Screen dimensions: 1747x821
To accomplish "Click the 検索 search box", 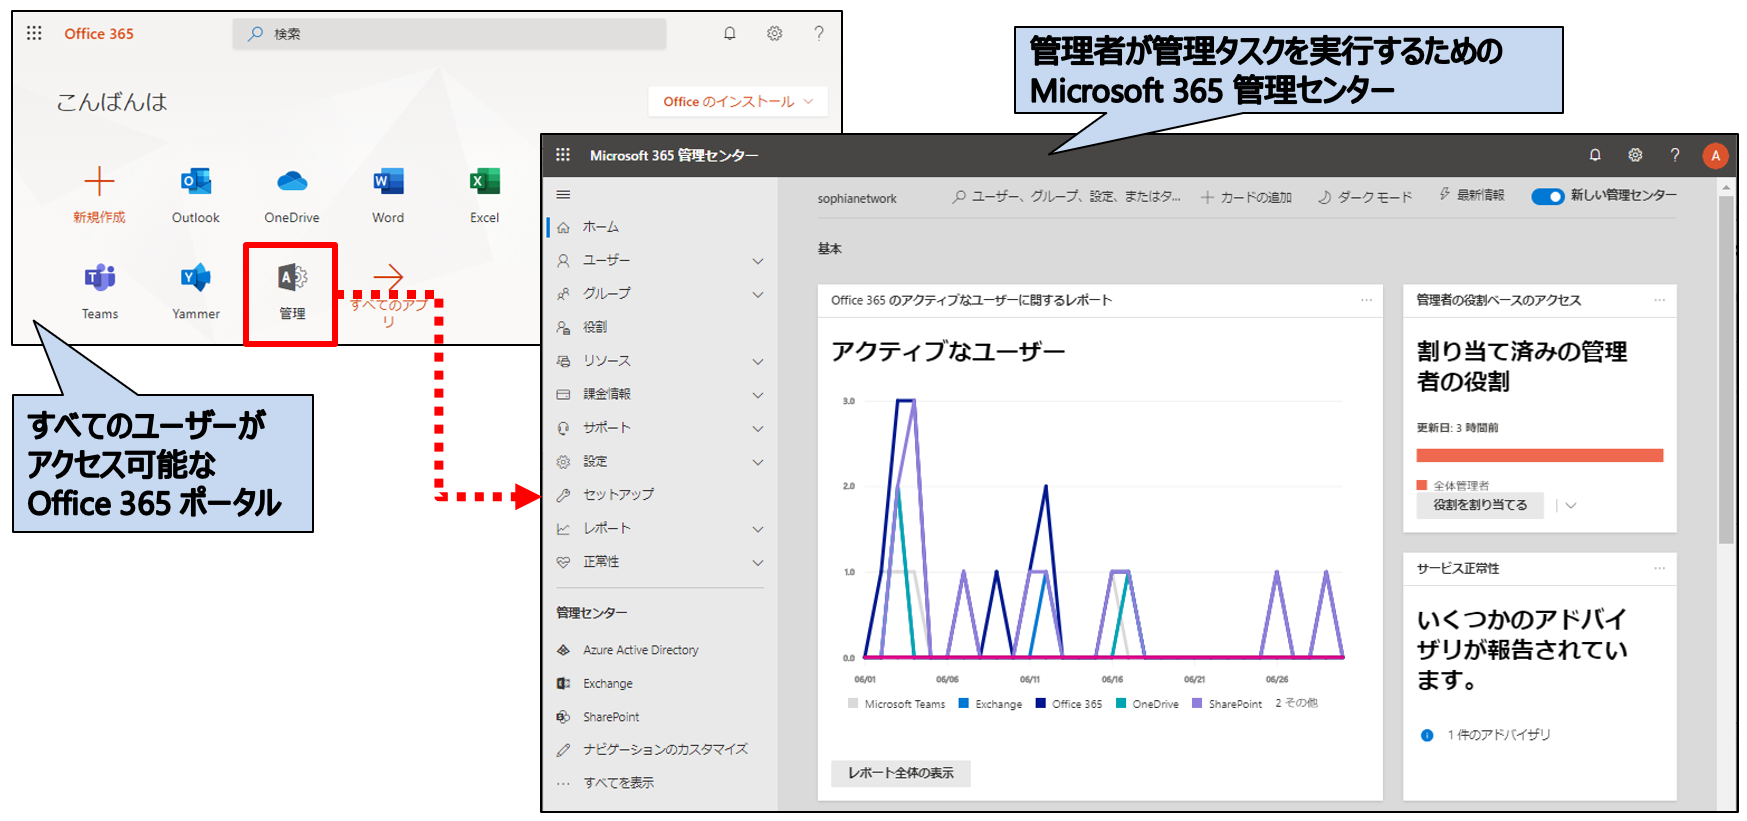I will click(x=450, y=34).
